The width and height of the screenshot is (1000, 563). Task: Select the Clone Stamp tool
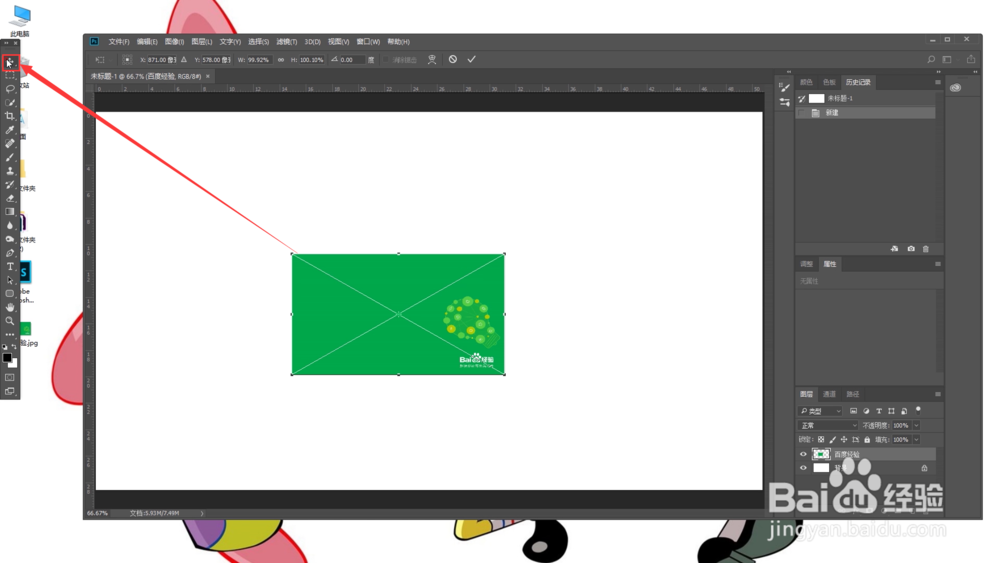pos(10,171)
